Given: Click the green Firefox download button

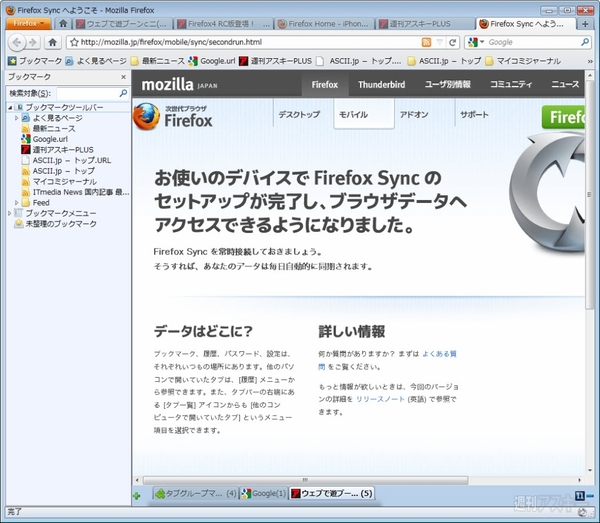Looking at the screenshot, I should pos(563,117).
